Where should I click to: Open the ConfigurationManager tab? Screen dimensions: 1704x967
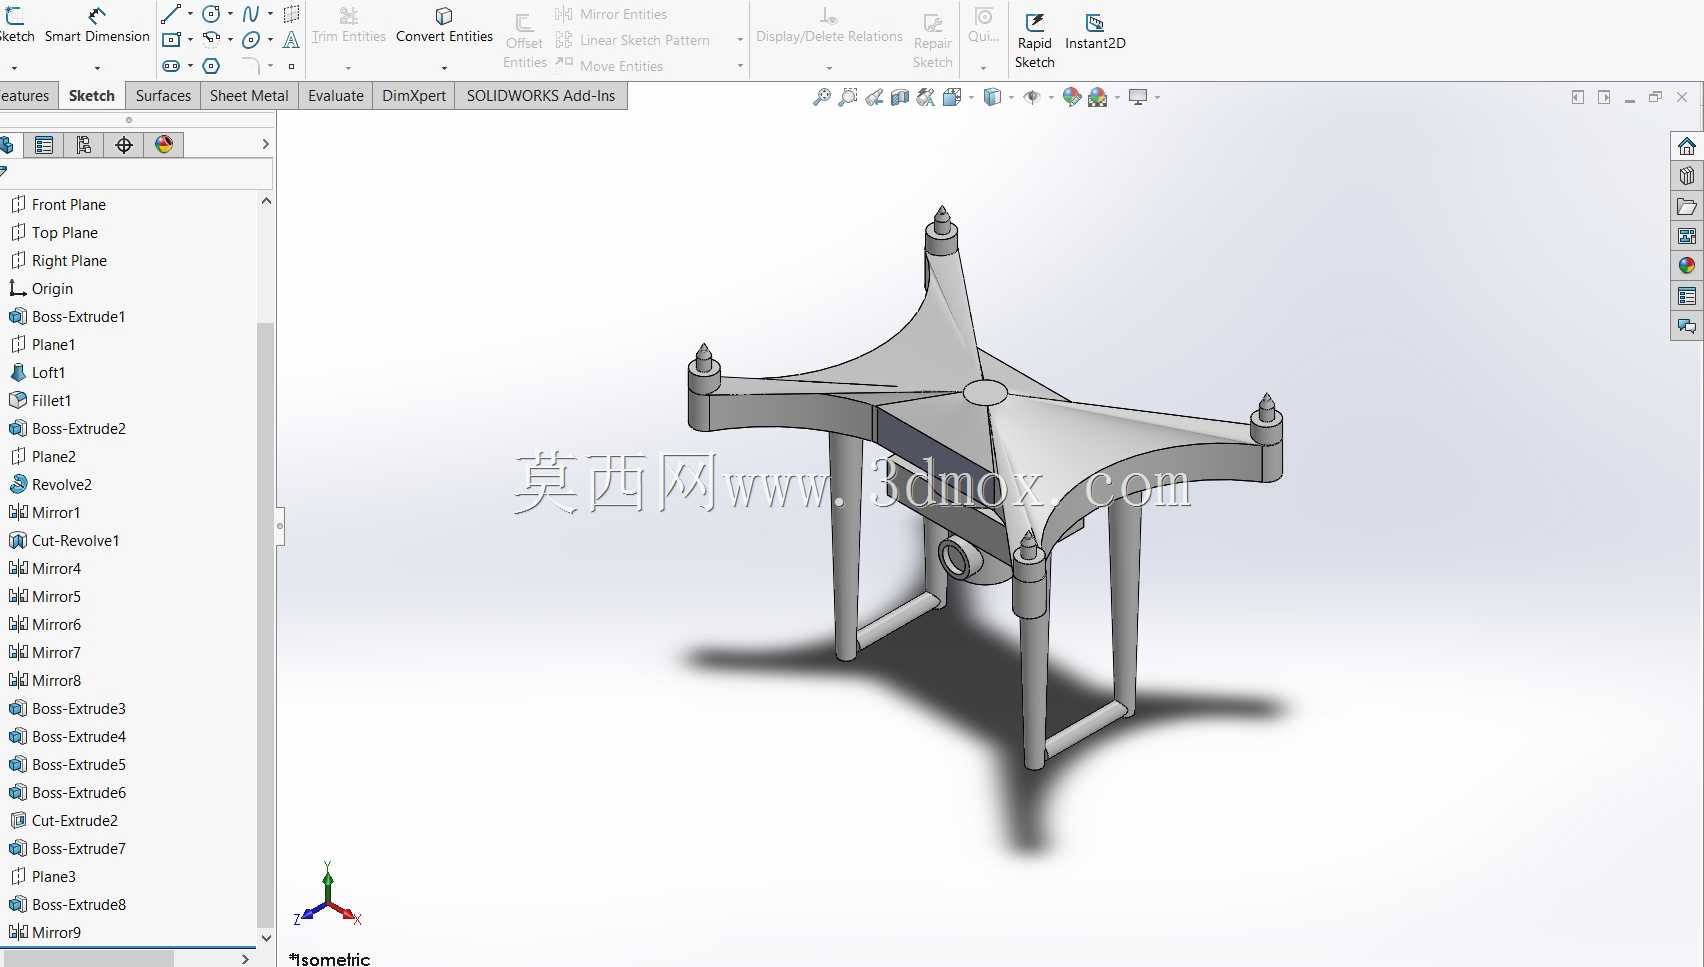pos(84,145)
